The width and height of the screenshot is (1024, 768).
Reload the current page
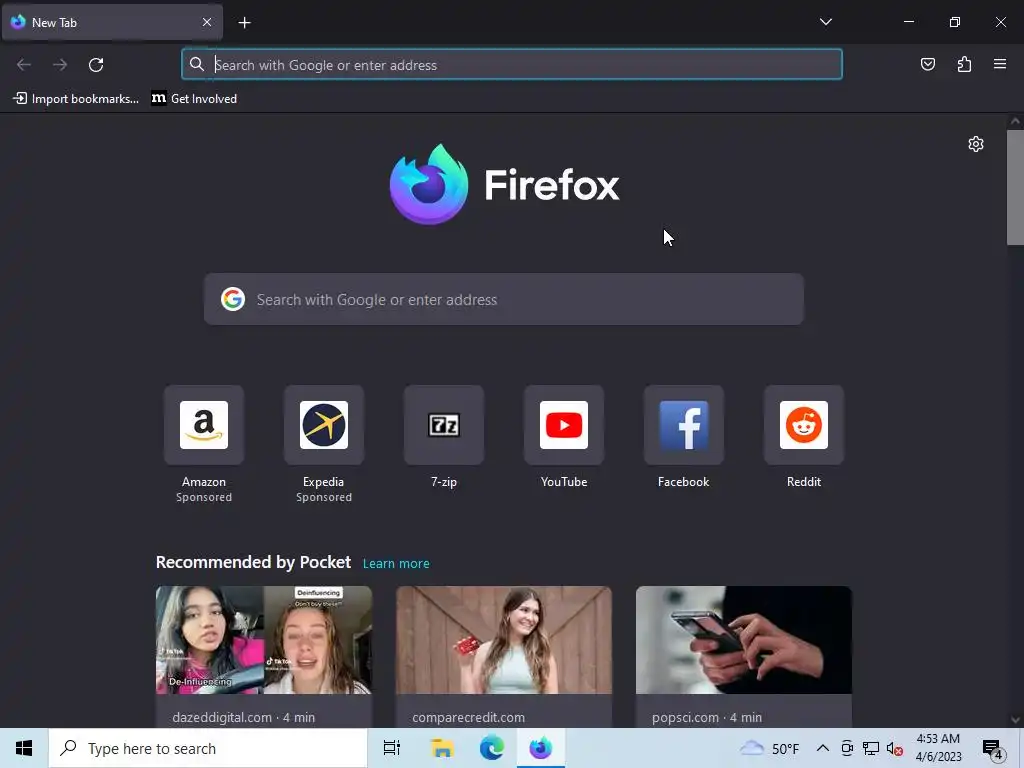pos(96,65)
